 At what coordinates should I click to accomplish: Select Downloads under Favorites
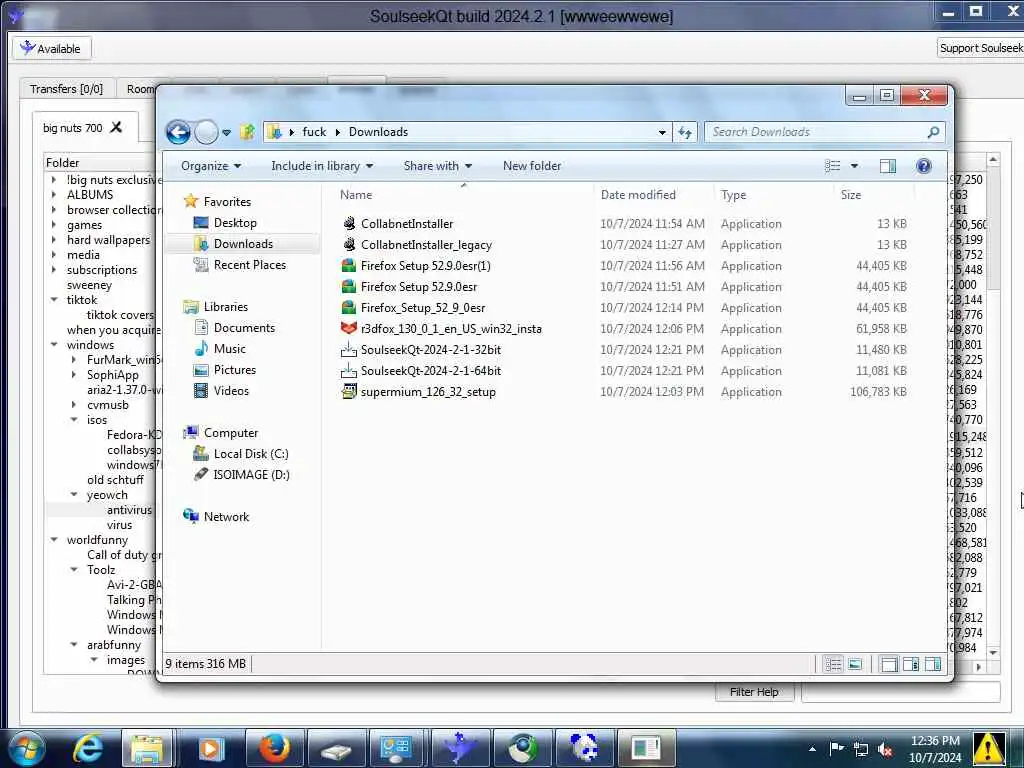(x=243, y=244)
